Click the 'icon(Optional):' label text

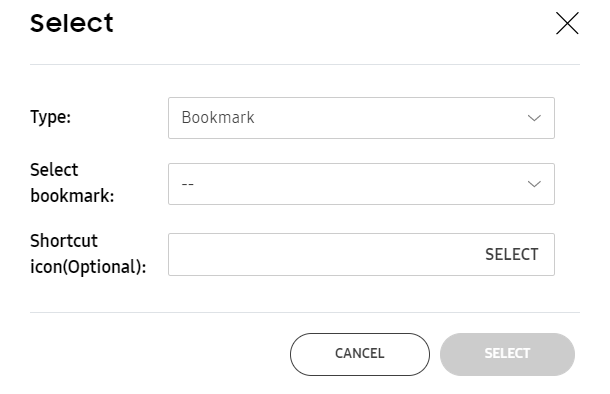click(88, 267)
